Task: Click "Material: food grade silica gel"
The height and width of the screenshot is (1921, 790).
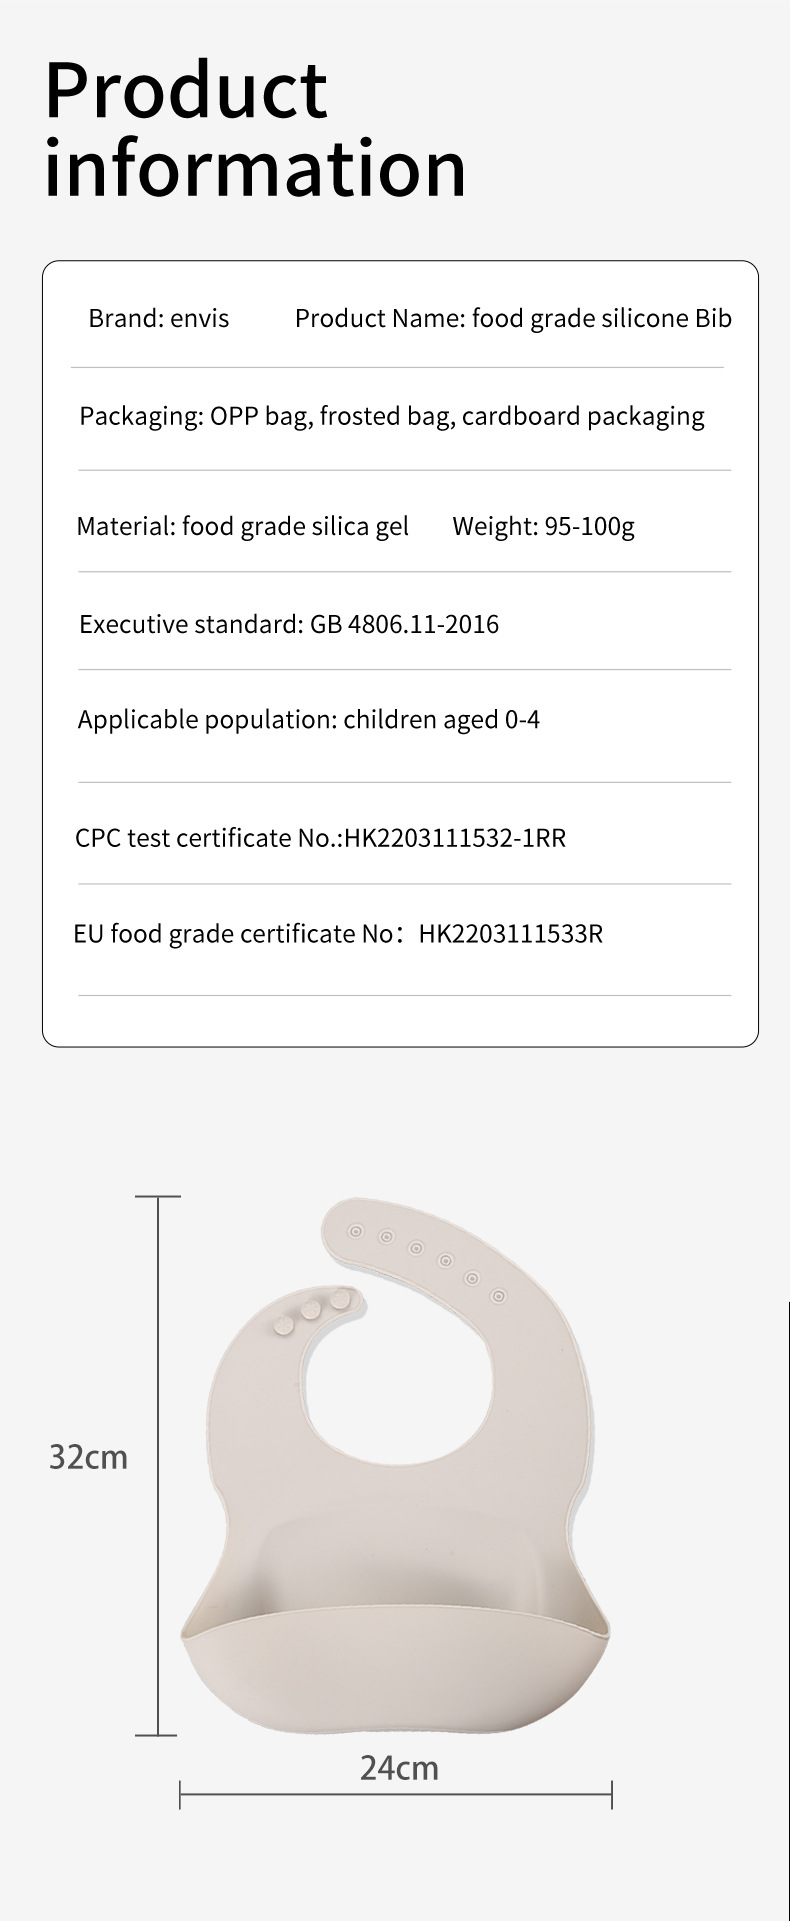Action: (x=242, y=526)
